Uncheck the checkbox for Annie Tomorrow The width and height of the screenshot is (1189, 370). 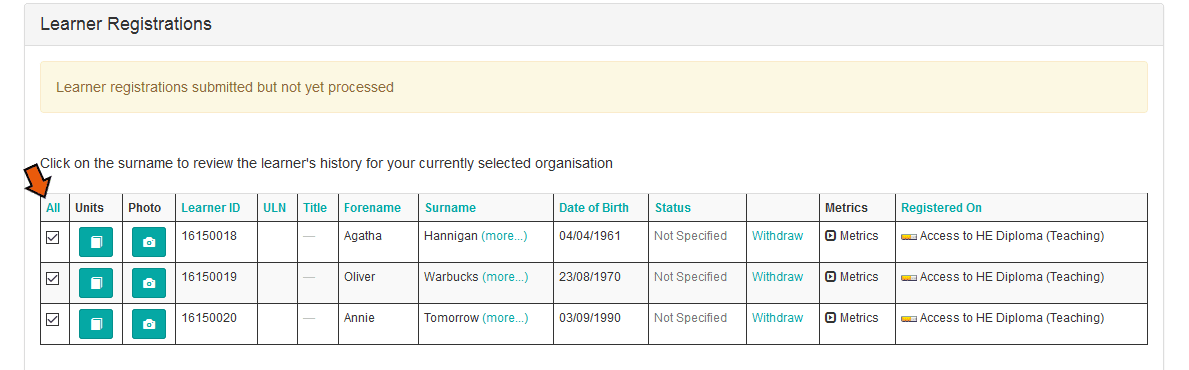[52, 319]
